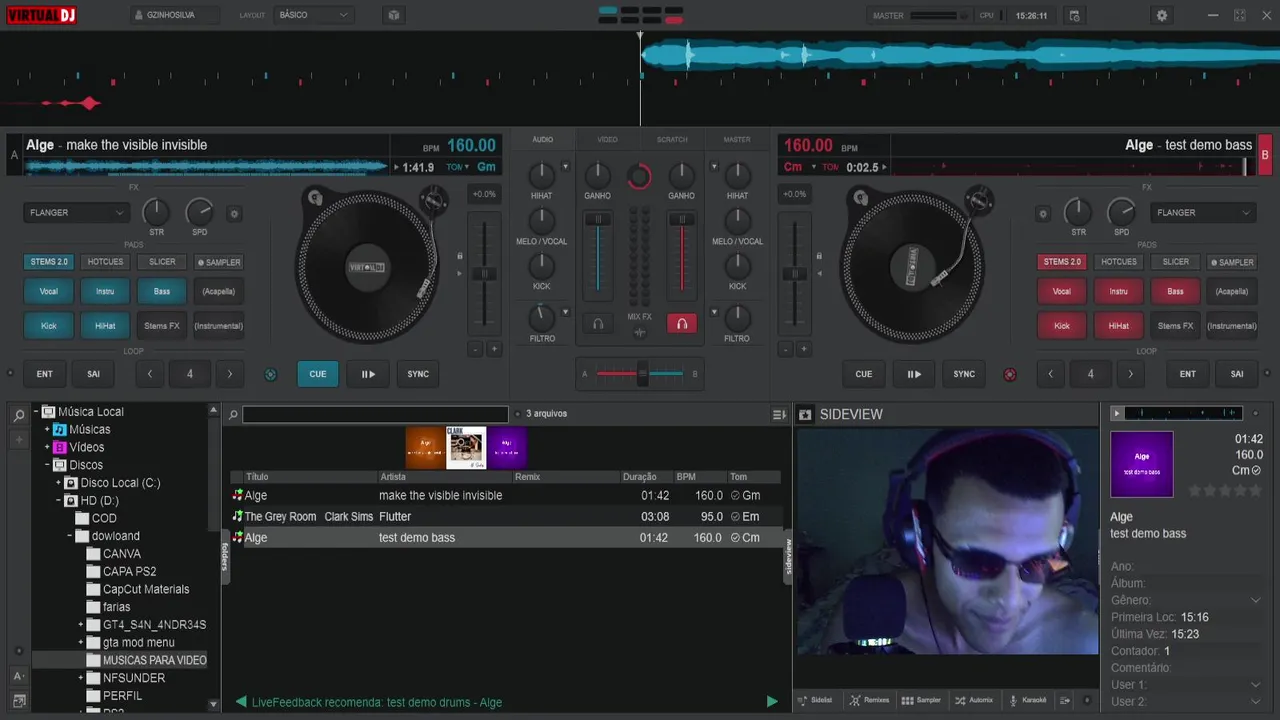Click the SAI loop-out button on deck B
Viewport: 1280px width, 720px height.
click(x=1237, y=374)
